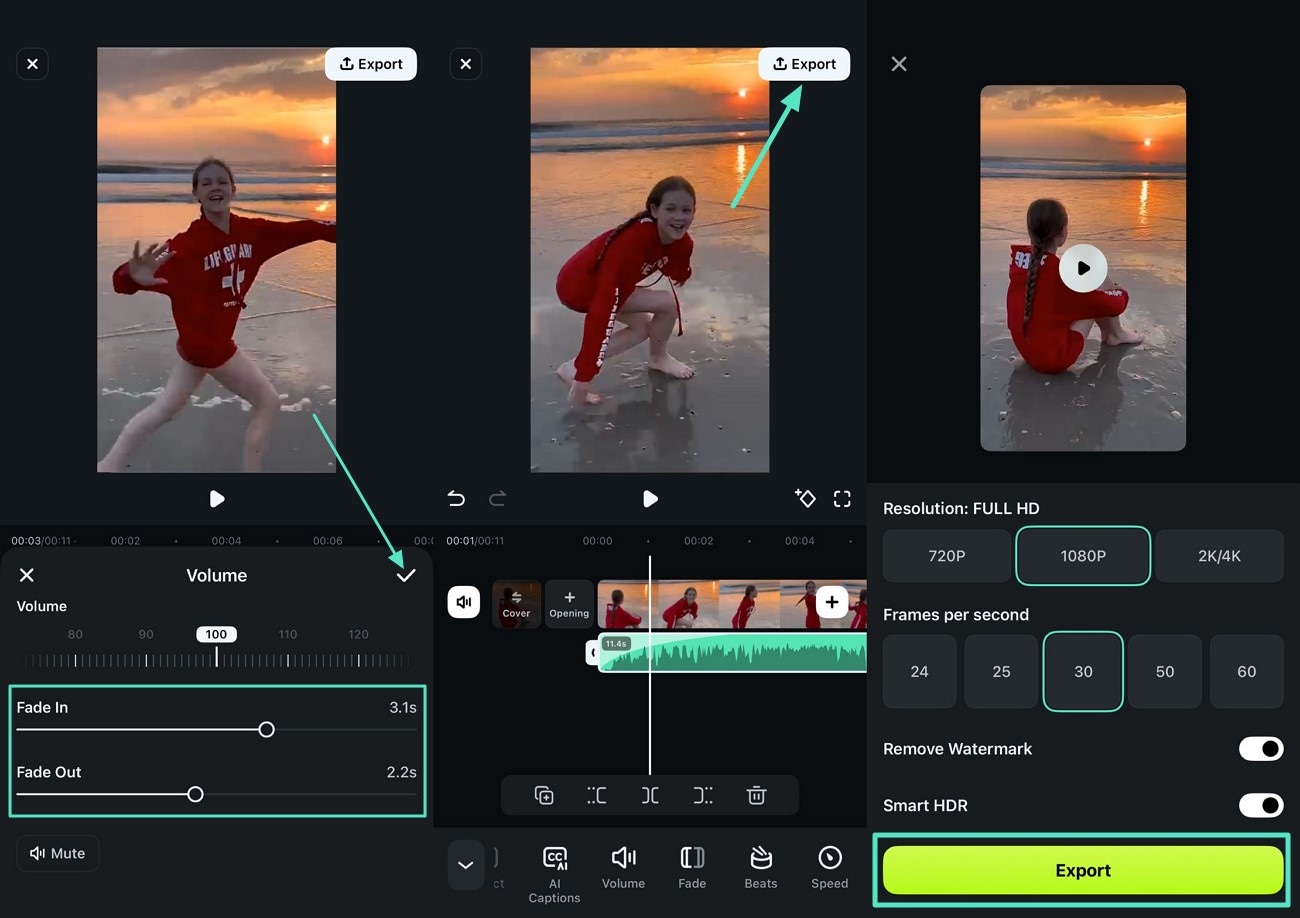Open AI Captions tool
This screenshot has width=1300, height=918.
click(555, 874)
